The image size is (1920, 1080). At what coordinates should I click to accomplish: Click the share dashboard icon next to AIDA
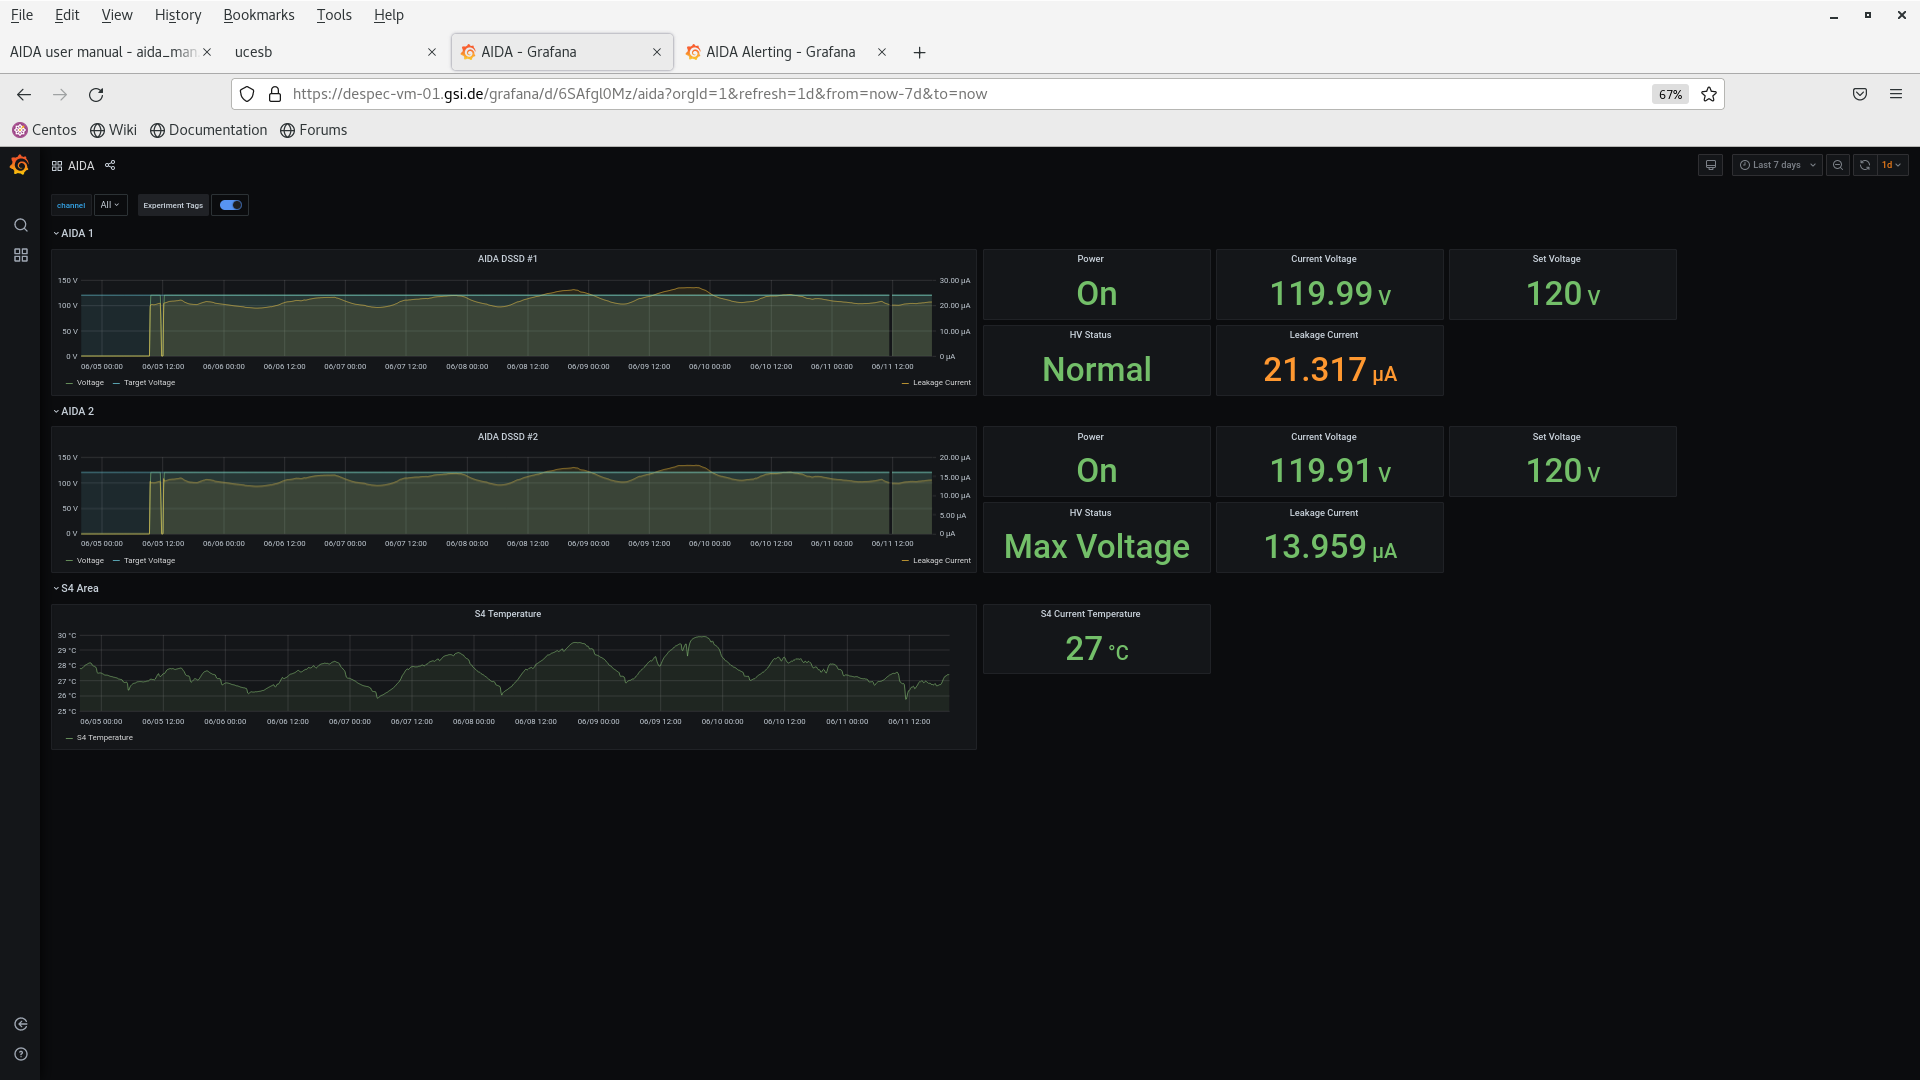coord(110,165)
